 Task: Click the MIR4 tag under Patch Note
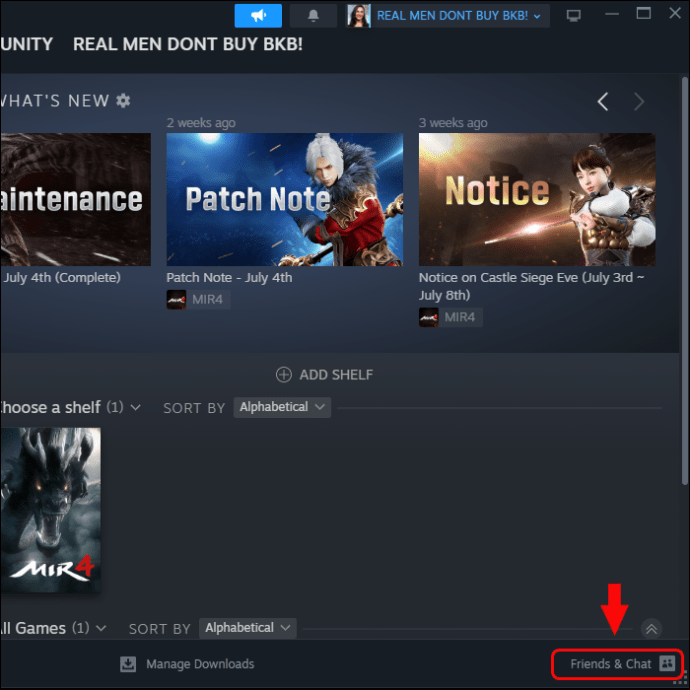pyautogui.click(x=198, y=300)
